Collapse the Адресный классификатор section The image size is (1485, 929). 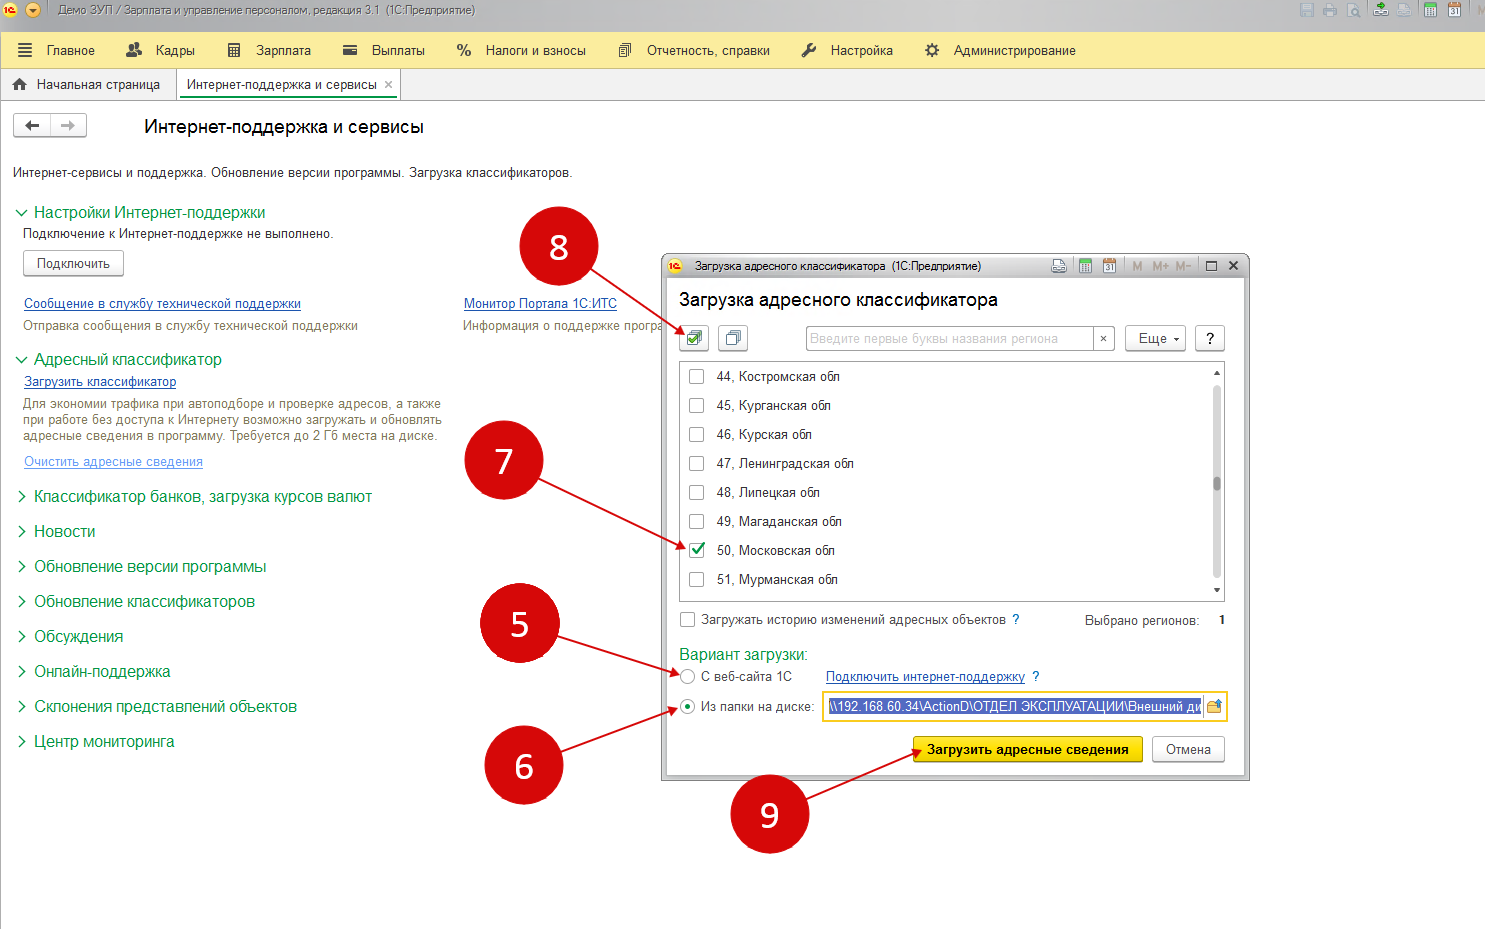point(22,360)
